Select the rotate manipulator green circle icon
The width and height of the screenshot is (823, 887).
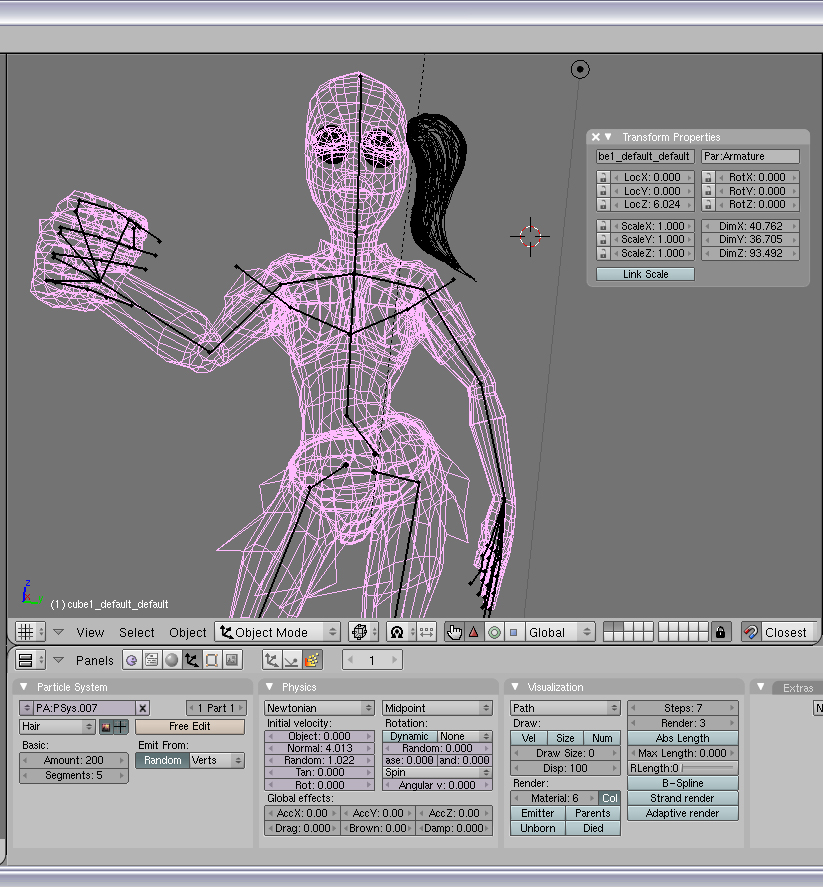click(494, 632)
